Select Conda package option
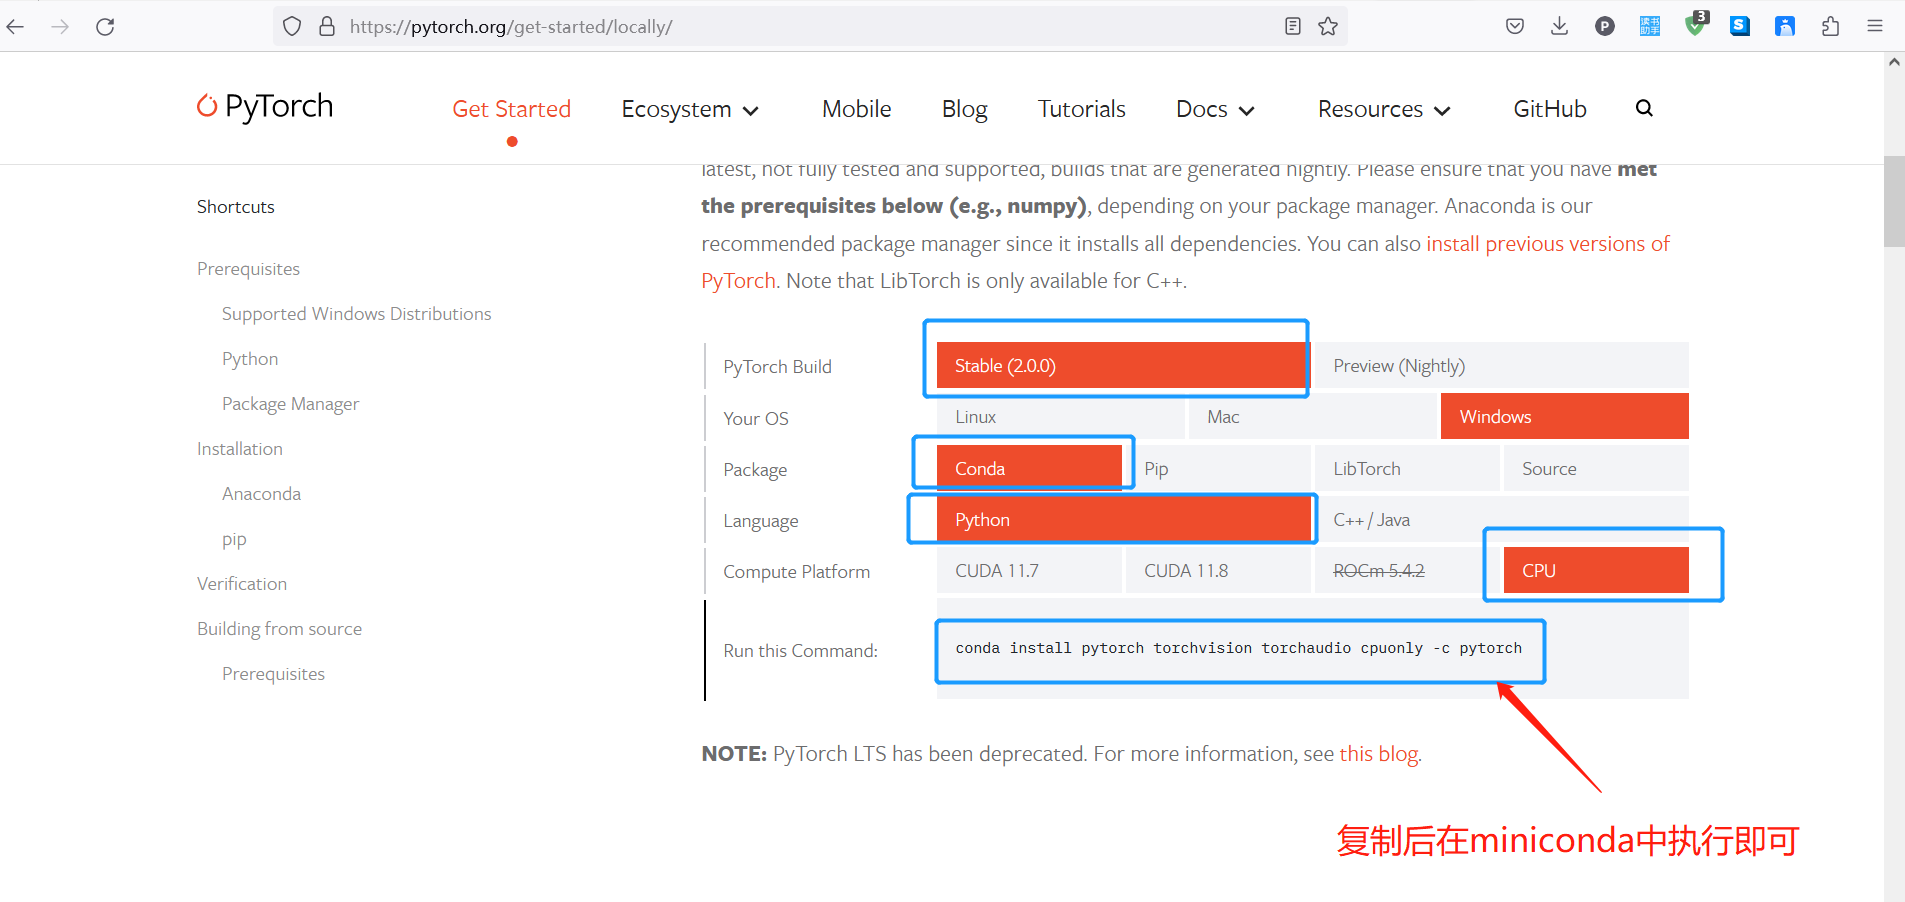The width and height of the screenshot is (1905, 902). pos(1029,468)
